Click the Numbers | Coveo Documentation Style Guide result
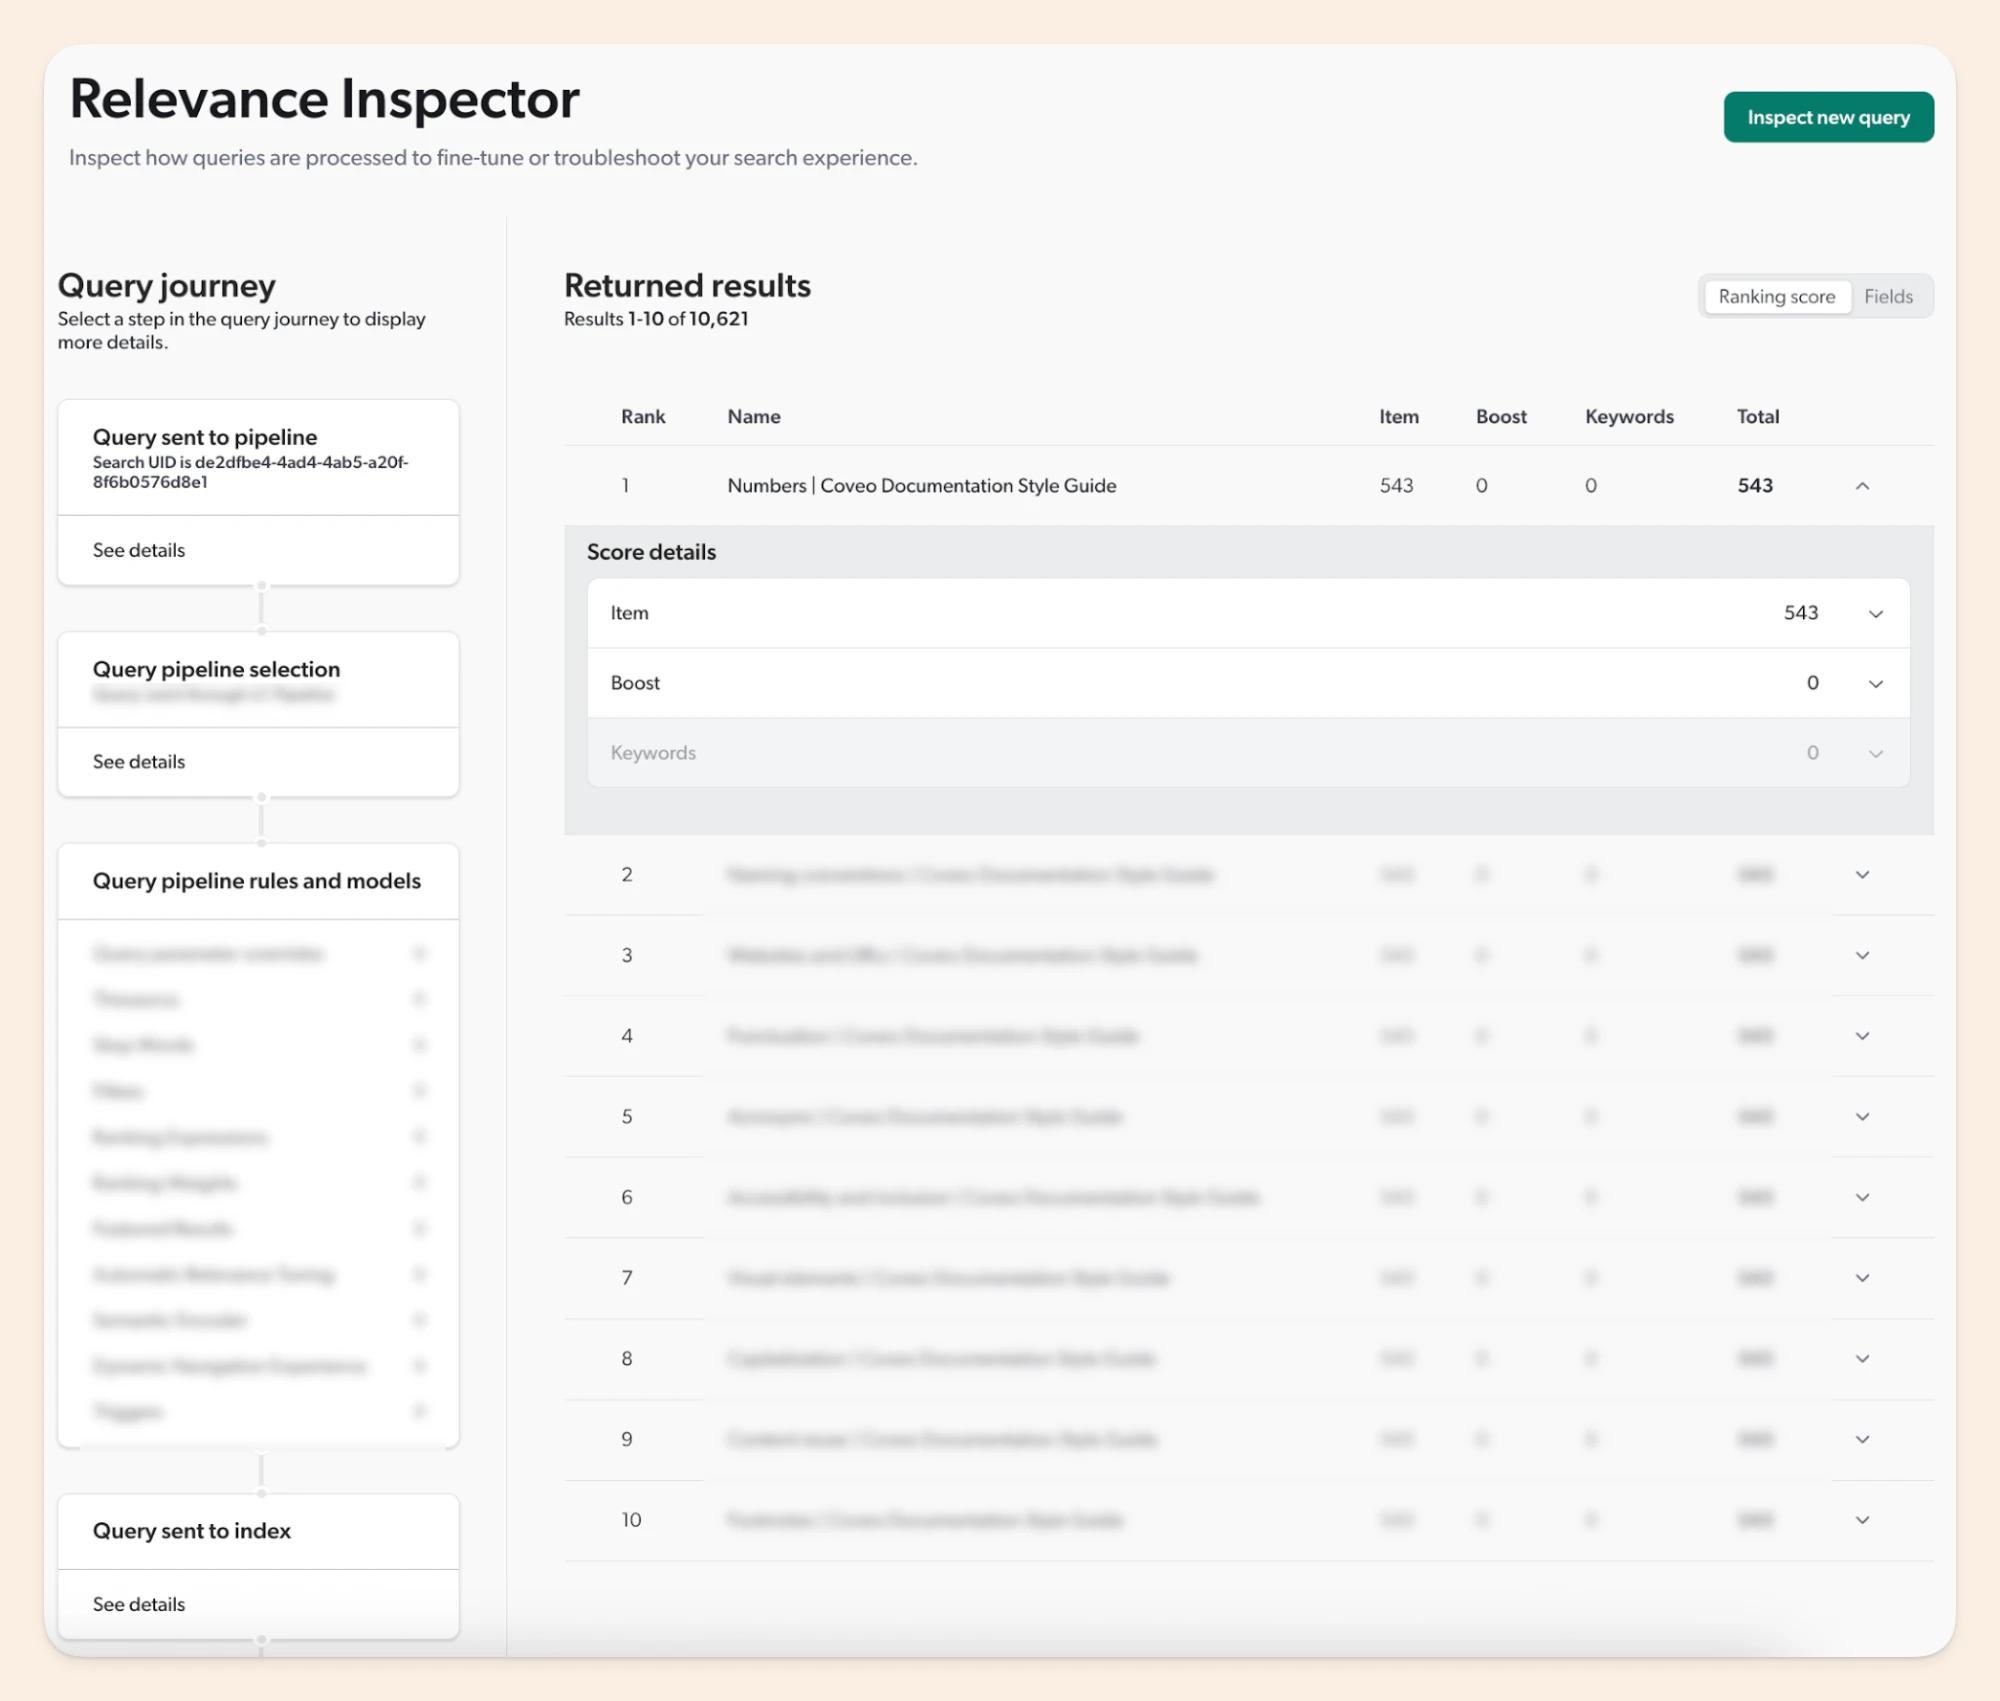The width and height of the screenshot is (2000, 1701). coord(922,486)
